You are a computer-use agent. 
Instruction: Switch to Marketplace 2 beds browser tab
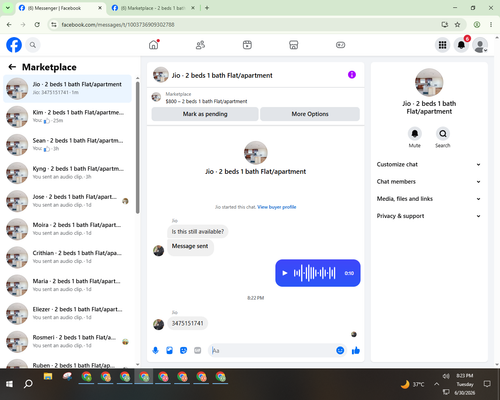[153, 8]
